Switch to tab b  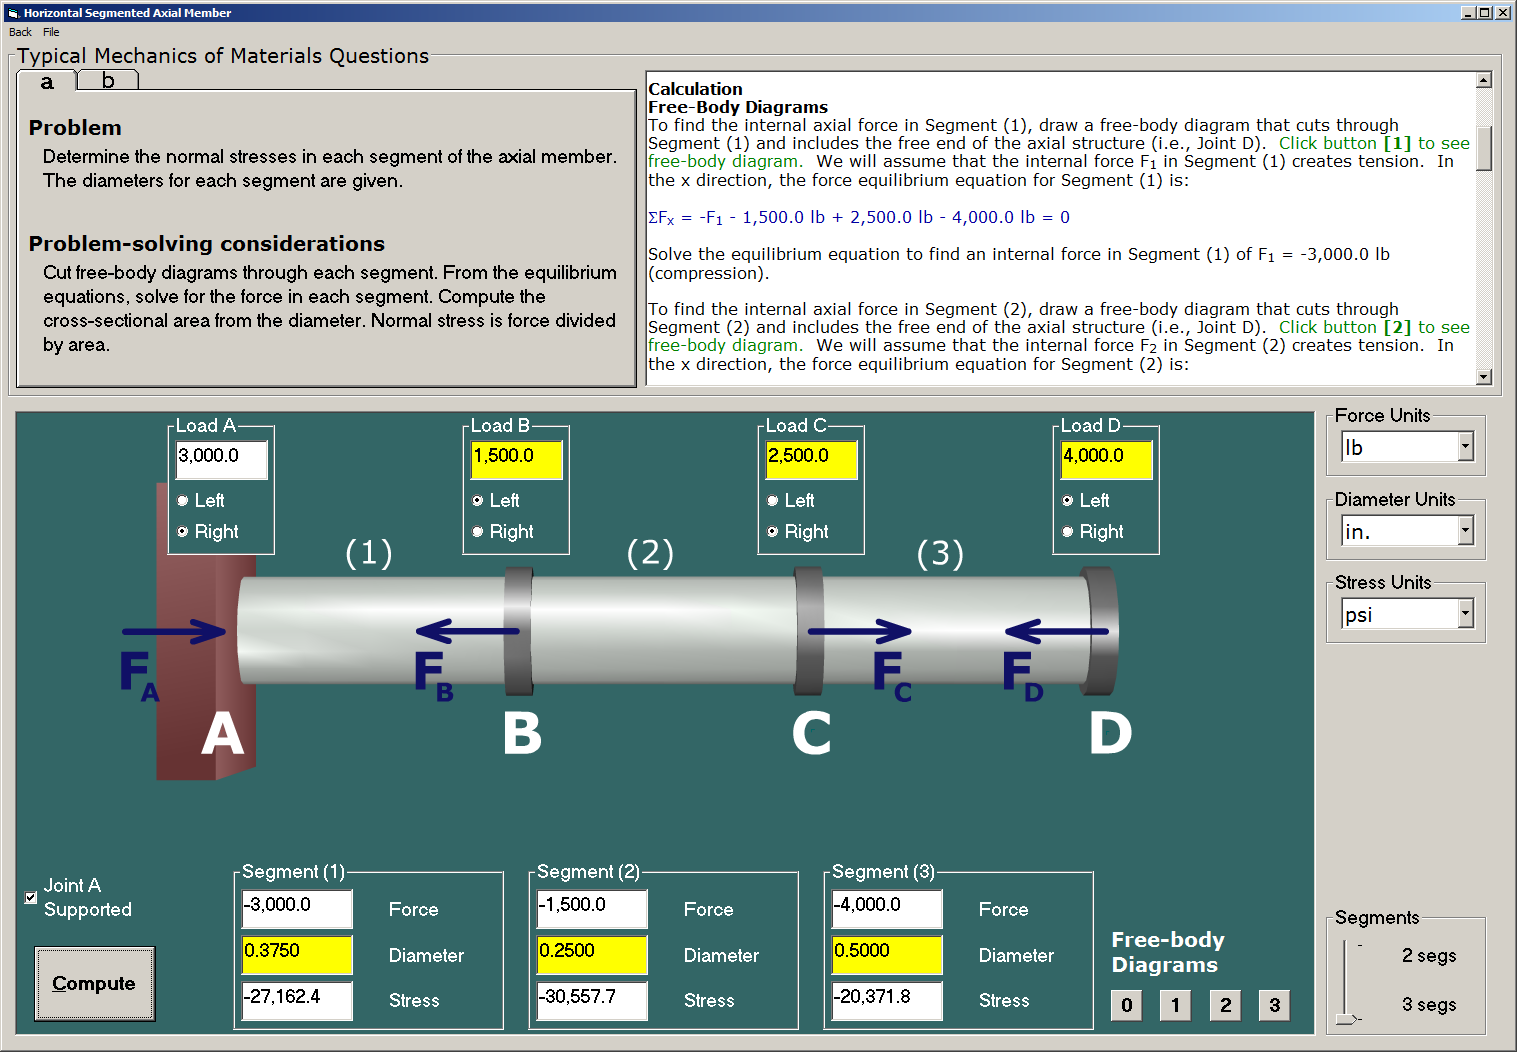[x=107, y=80]
